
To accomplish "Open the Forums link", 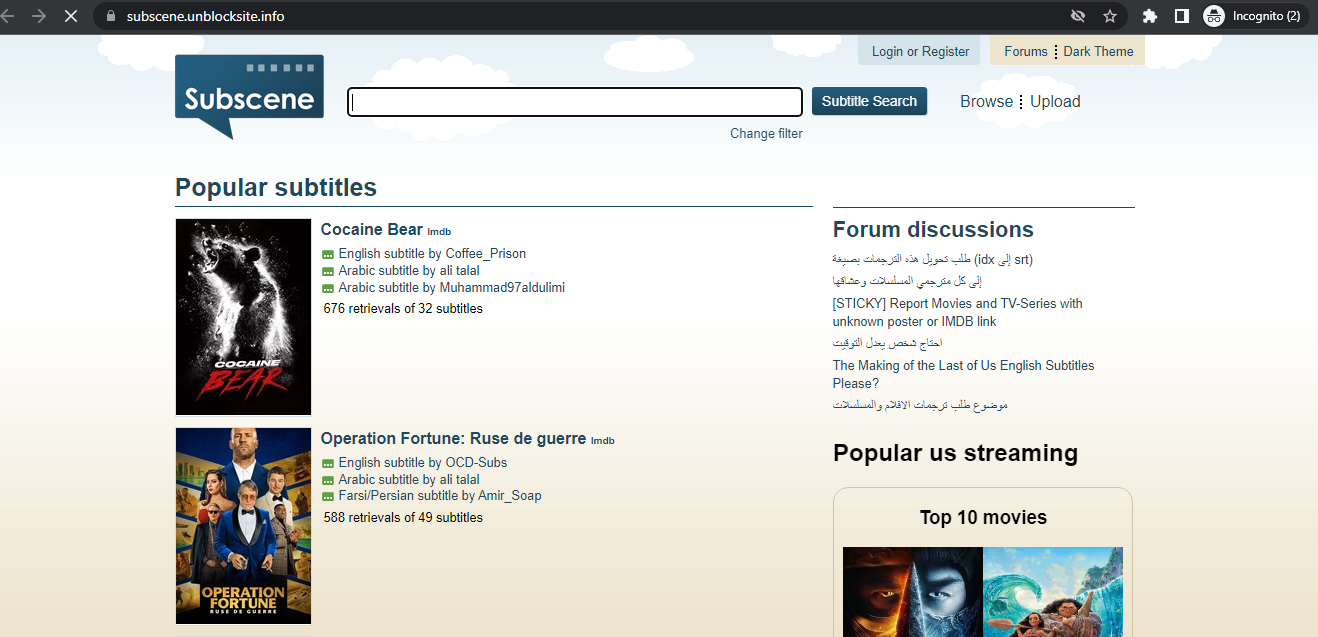I will pyautogui.click(x=1025, y=51).
